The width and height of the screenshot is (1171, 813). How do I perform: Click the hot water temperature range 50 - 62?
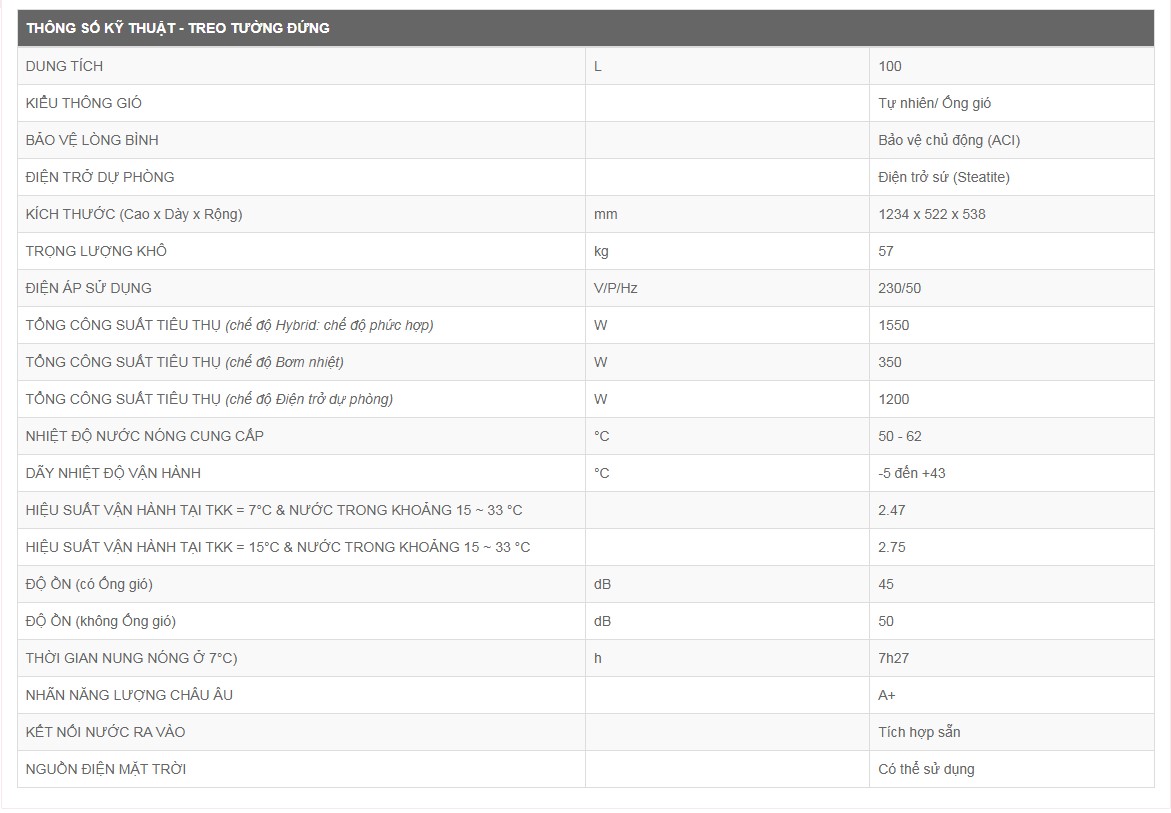pos(899,436)
